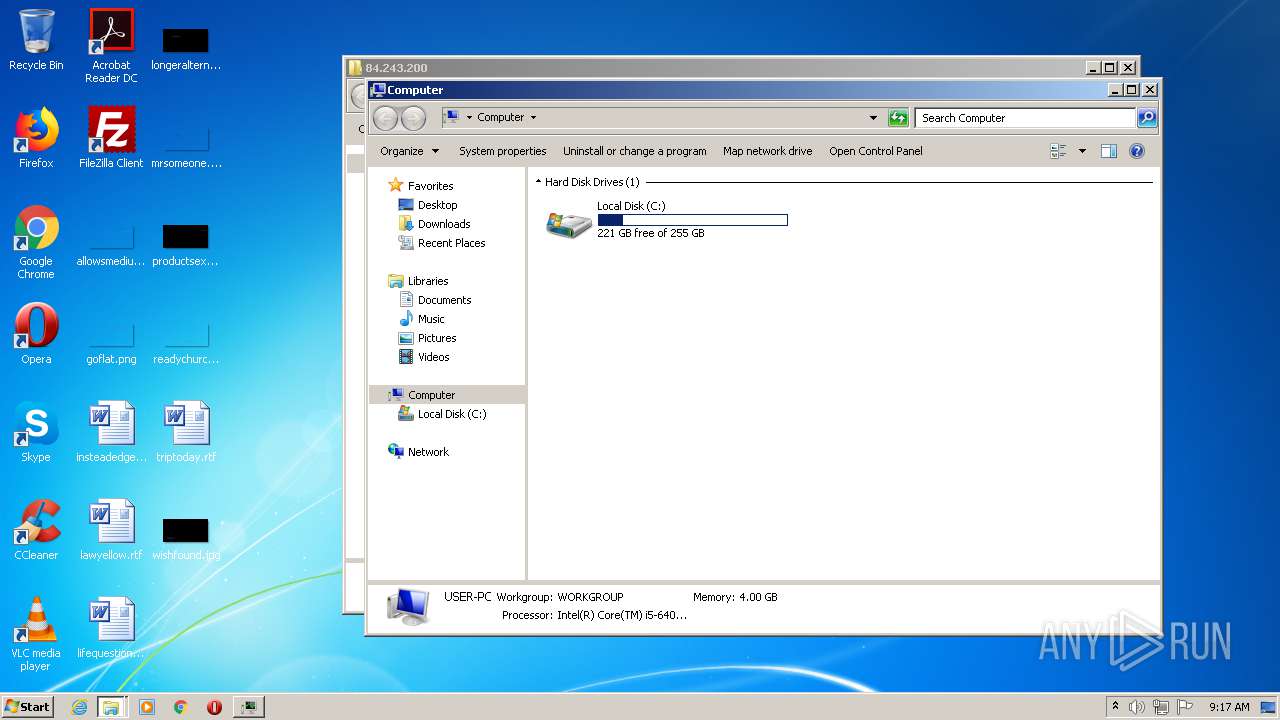Open Explorer help question mark
This screenshot has width=1280, height=720.
1136,151
